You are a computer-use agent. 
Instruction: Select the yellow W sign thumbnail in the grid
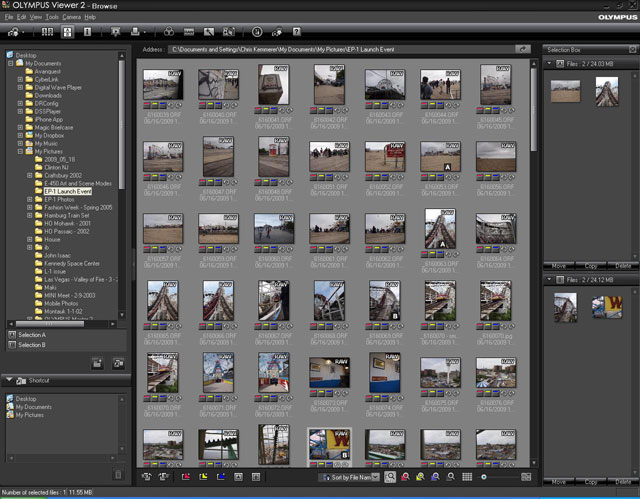(x=329, y=445)
